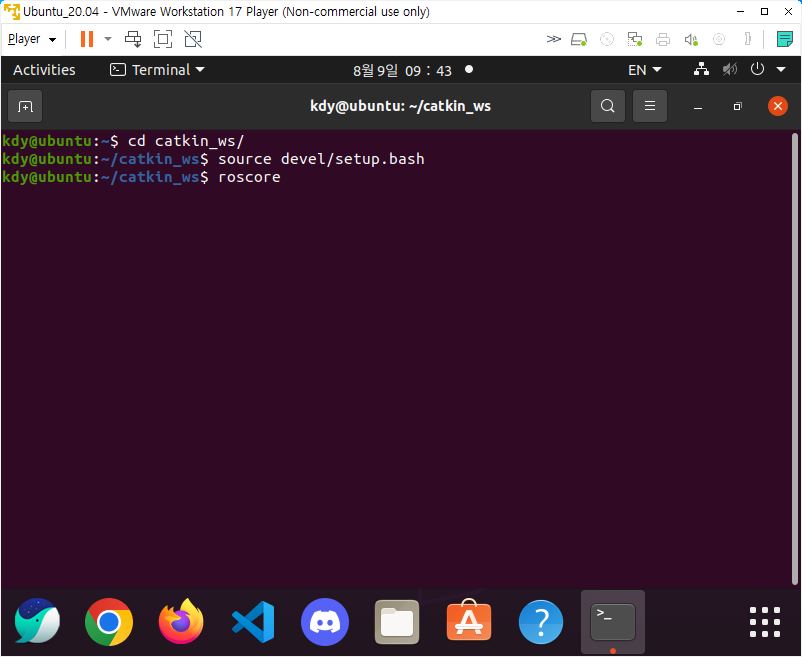Select the power icon in the top bar
Viewport: 802px width, 657px height.
(757, 69)
